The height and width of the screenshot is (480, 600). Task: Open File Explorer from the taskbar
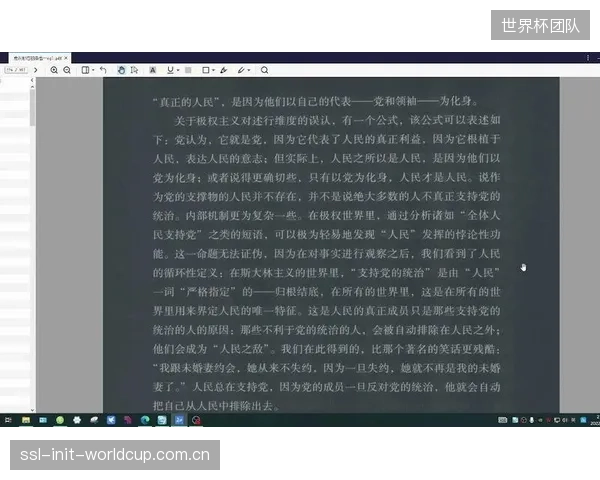(x=26, y=420)
